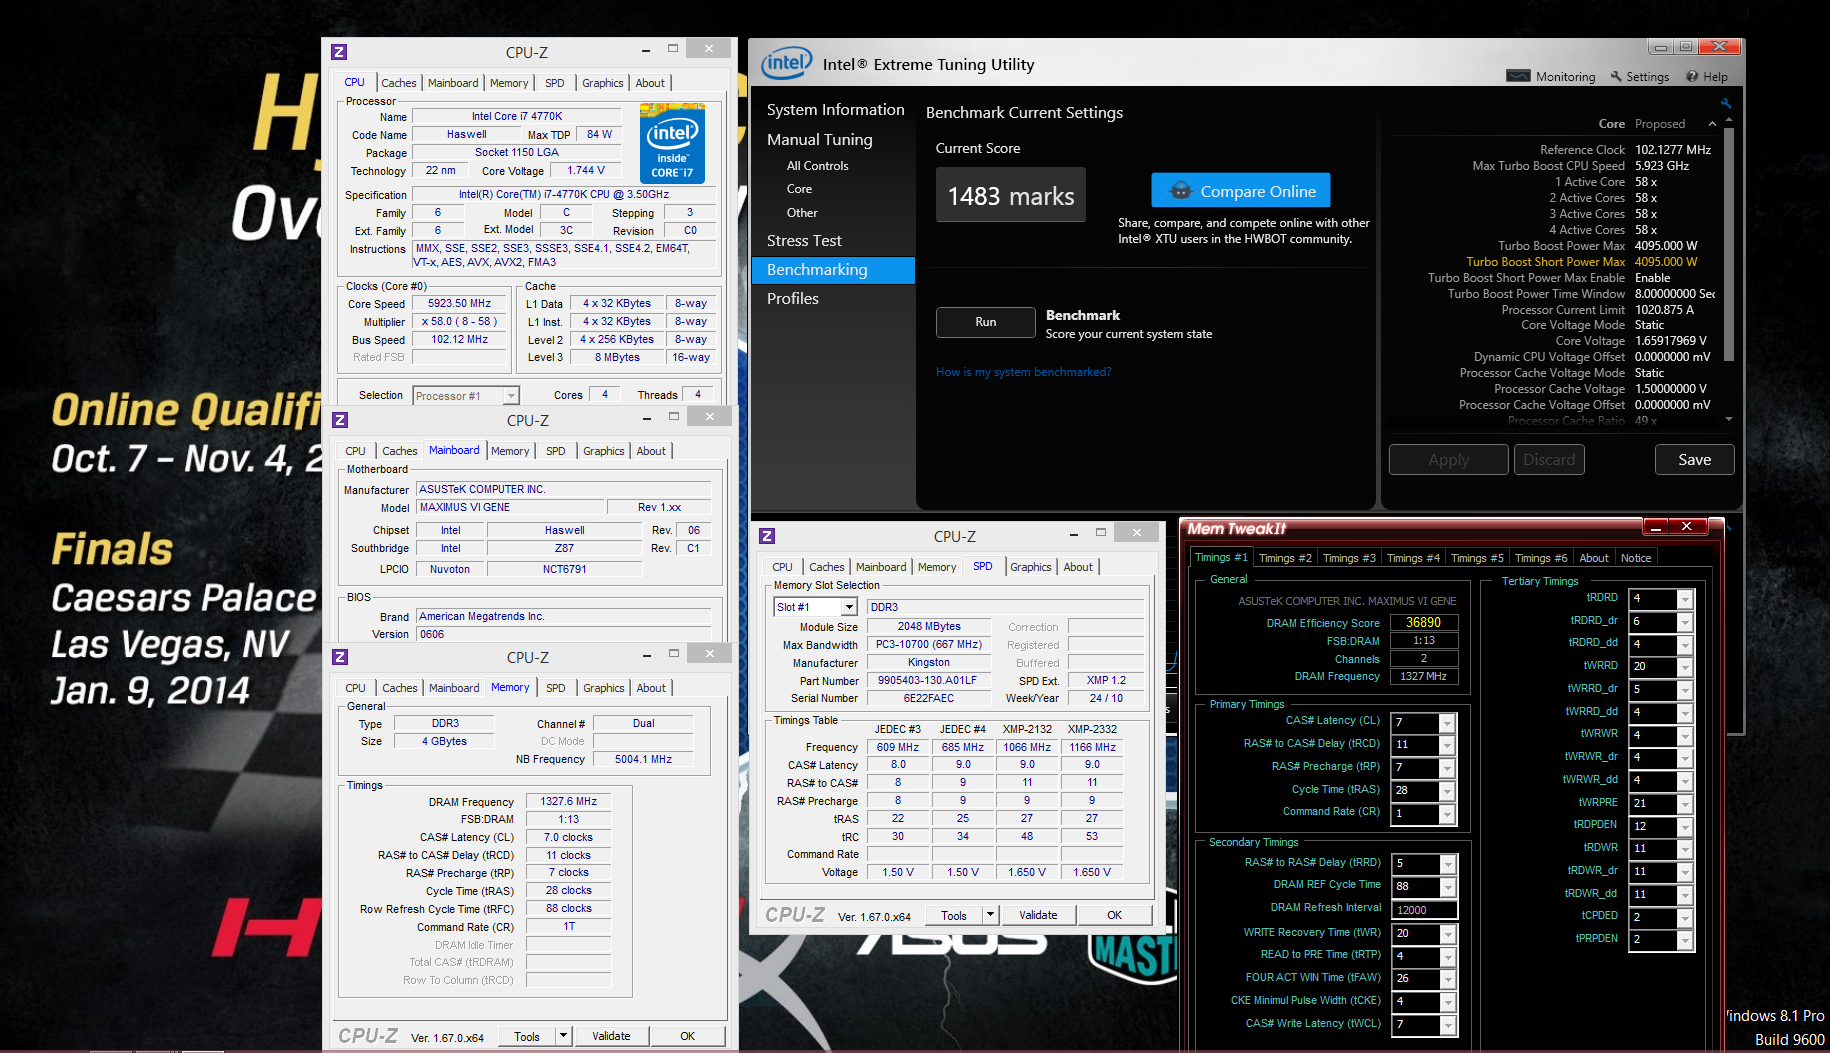Click Core Voltage value 1.65917969 V
1830x1053 pixels.
(x=1671, y=341)
